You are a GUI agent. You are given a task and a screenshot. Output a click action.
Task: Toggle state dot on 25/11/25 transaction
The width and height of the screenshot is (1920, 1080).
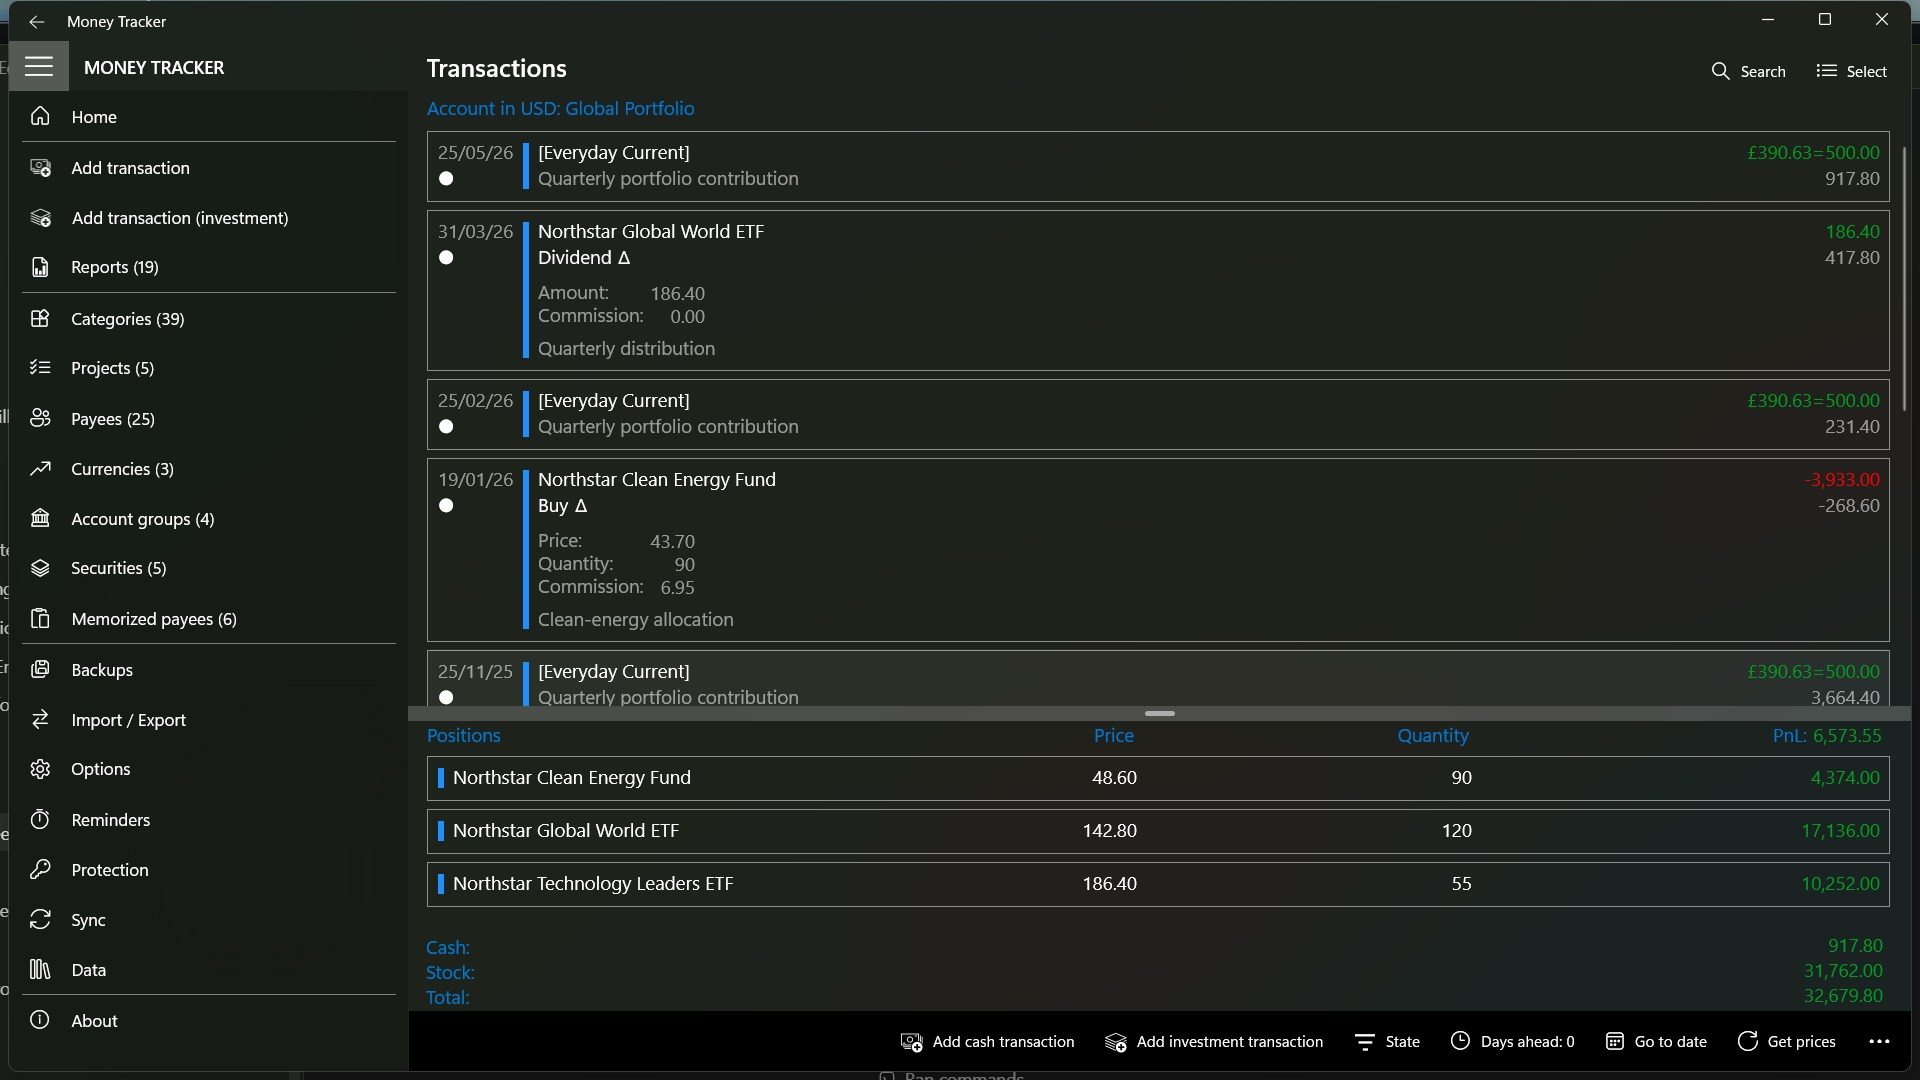446,698
